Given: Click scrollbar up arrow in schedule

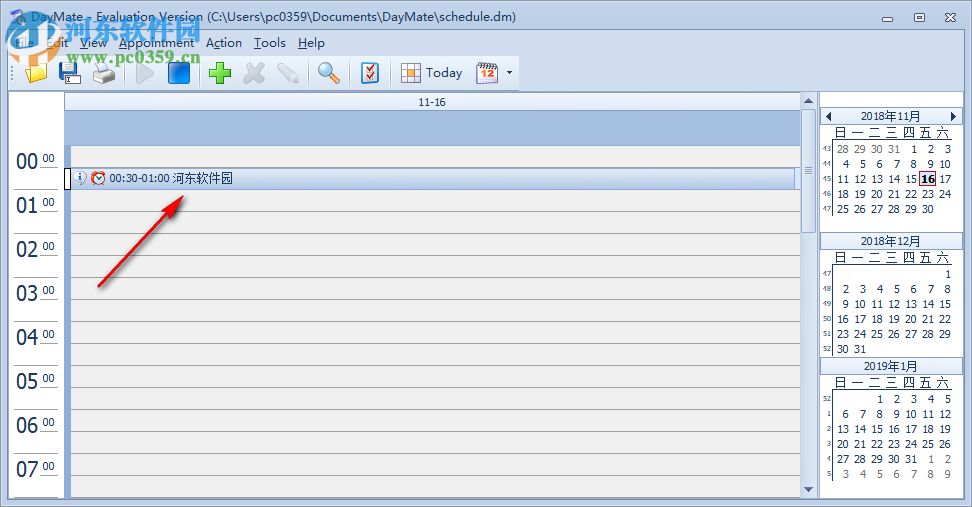Looking at the screenshot, I should coord(808,100).
